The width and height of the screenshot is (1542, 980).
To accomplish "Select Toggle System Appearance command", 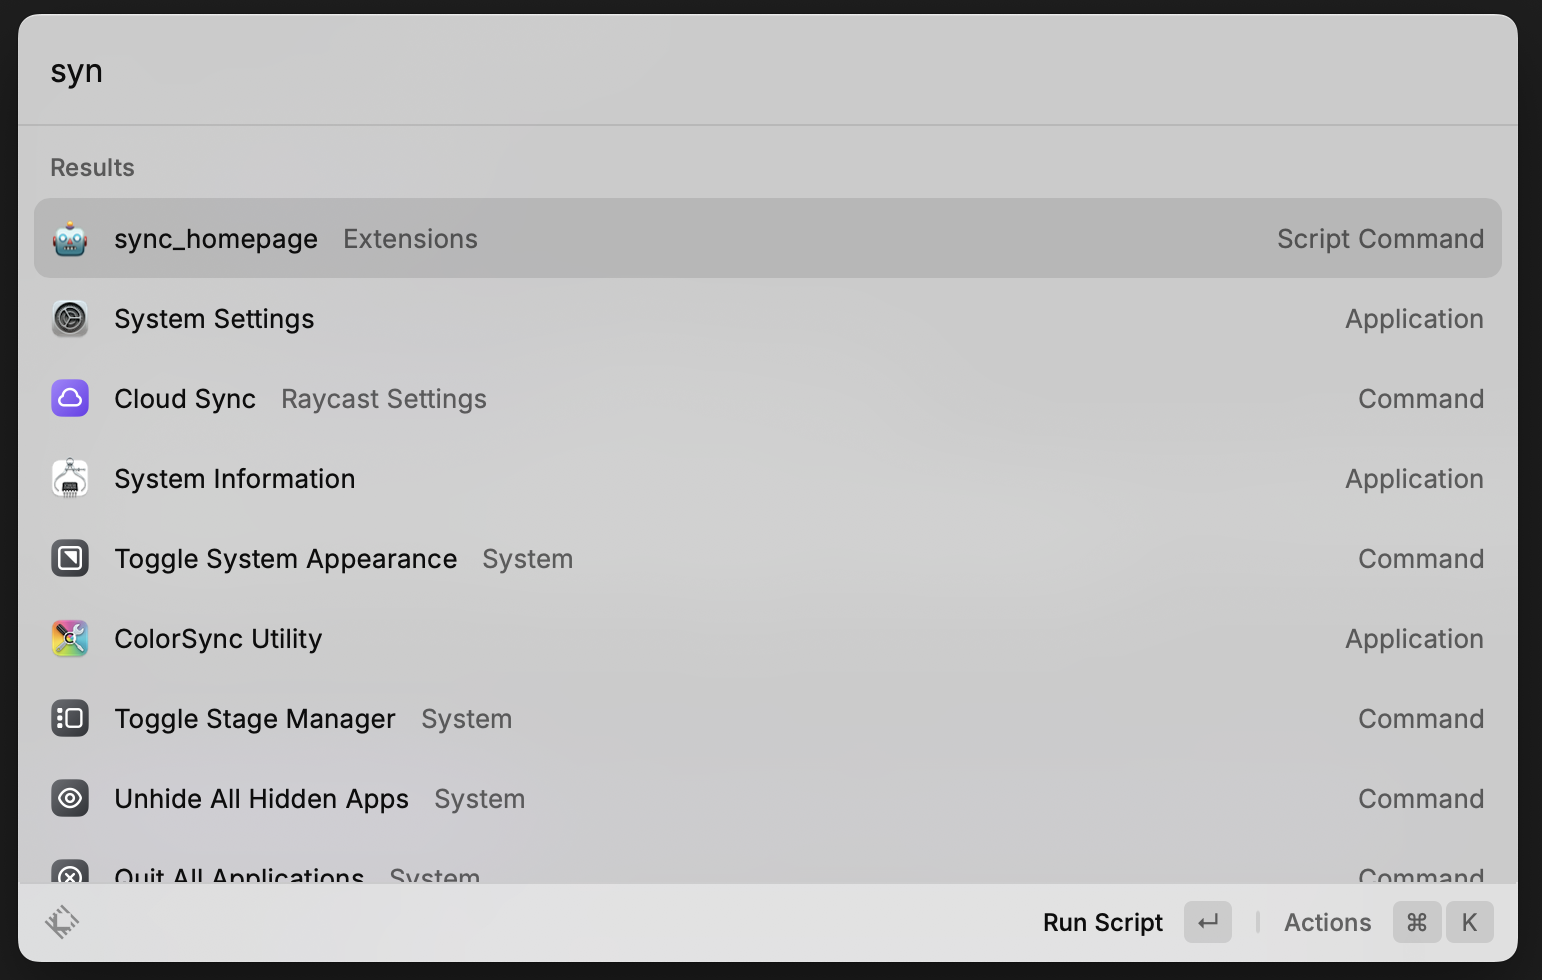I will coord(768,559).
